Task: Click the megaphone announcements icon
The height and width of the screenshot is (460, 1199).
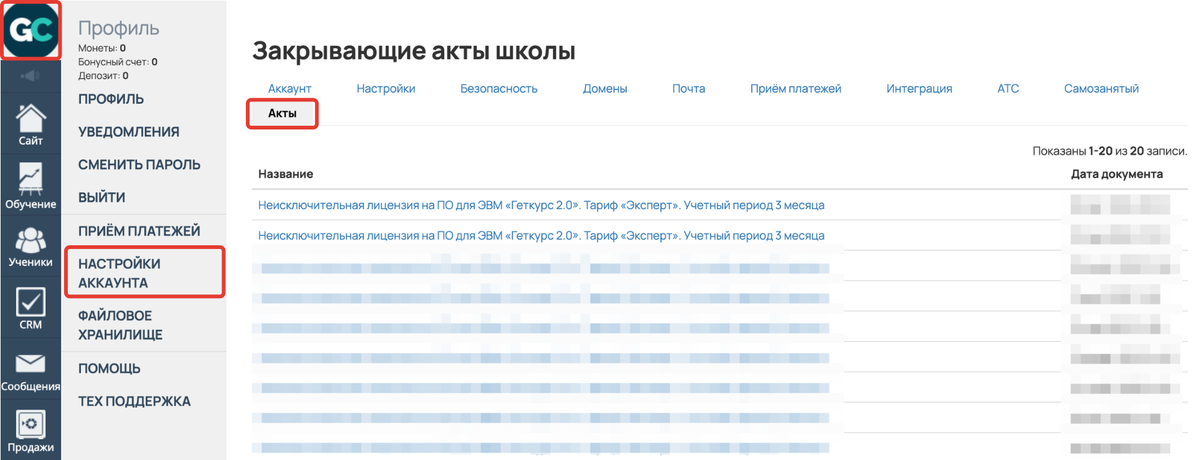Action: pos(31,76)
